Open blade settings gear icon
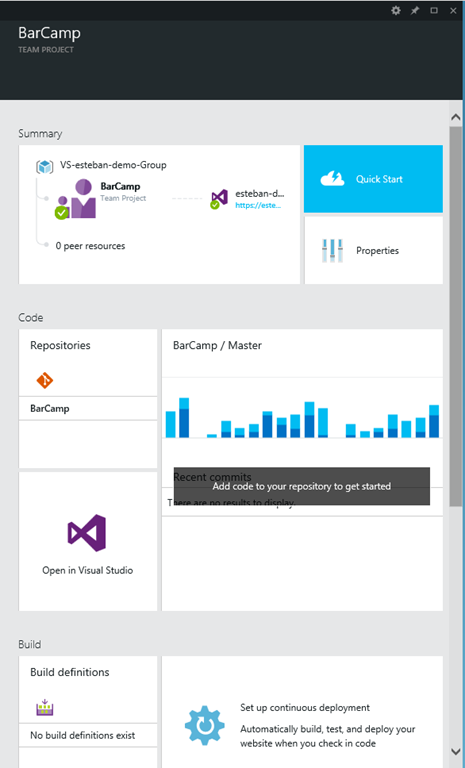 pos(396,10)
